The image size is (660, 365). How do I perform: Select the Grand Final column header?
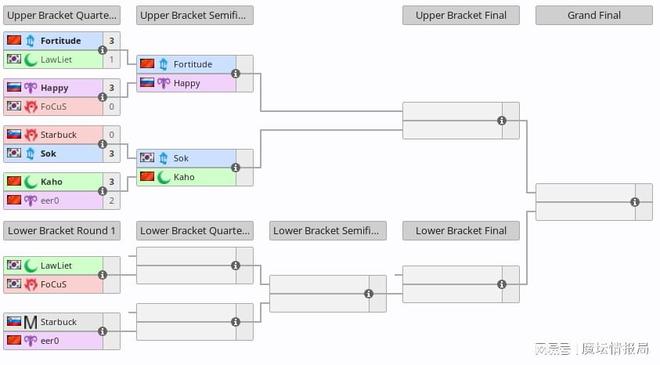594,15
